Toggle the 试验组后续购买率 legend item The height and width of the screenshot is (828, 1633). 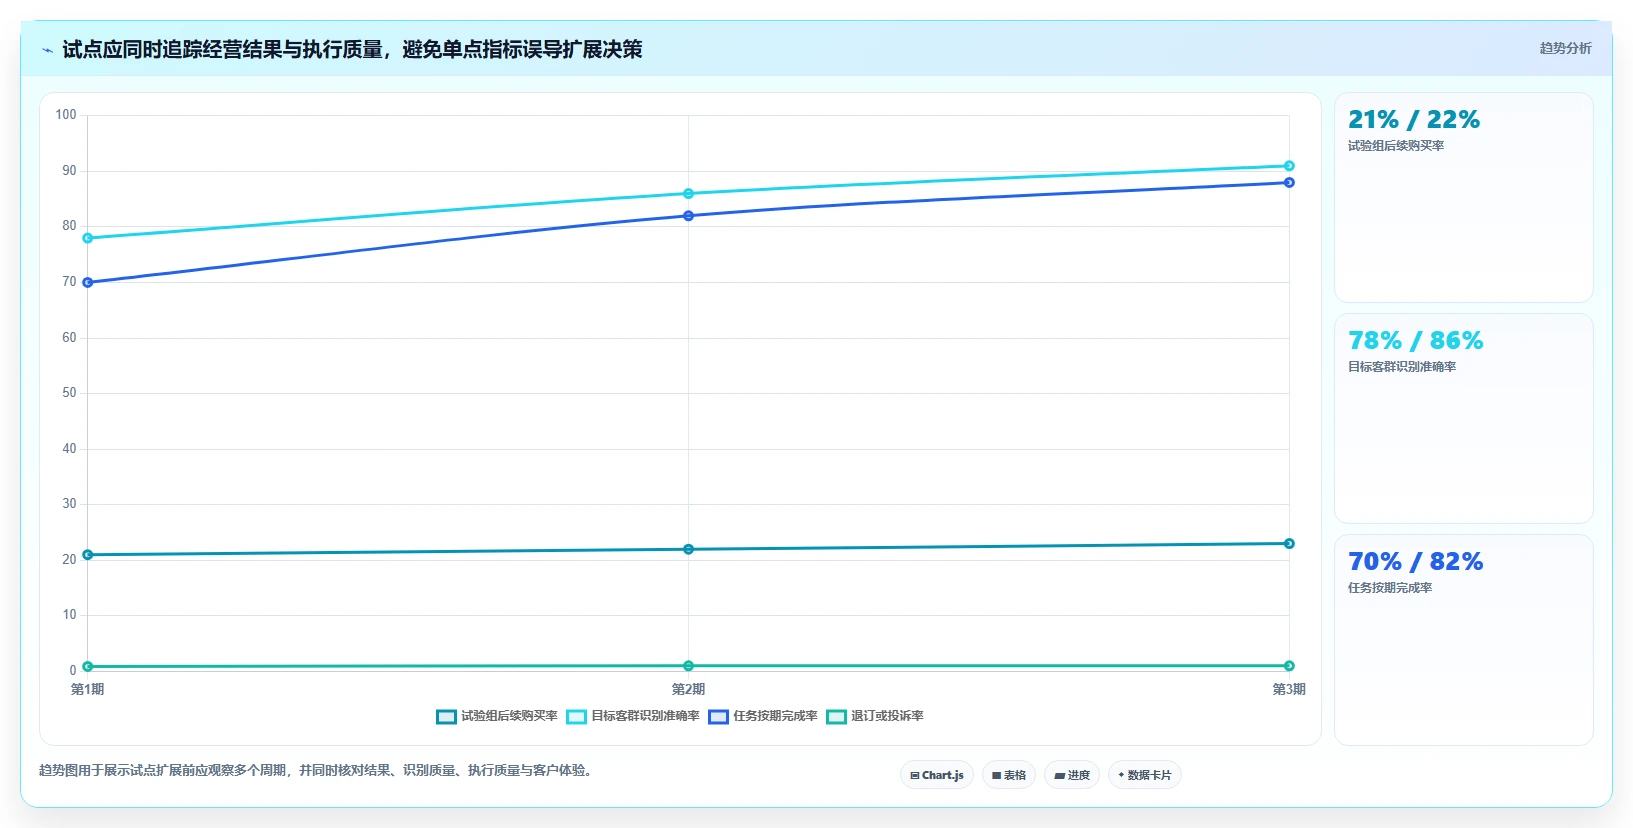click(497, 716)
